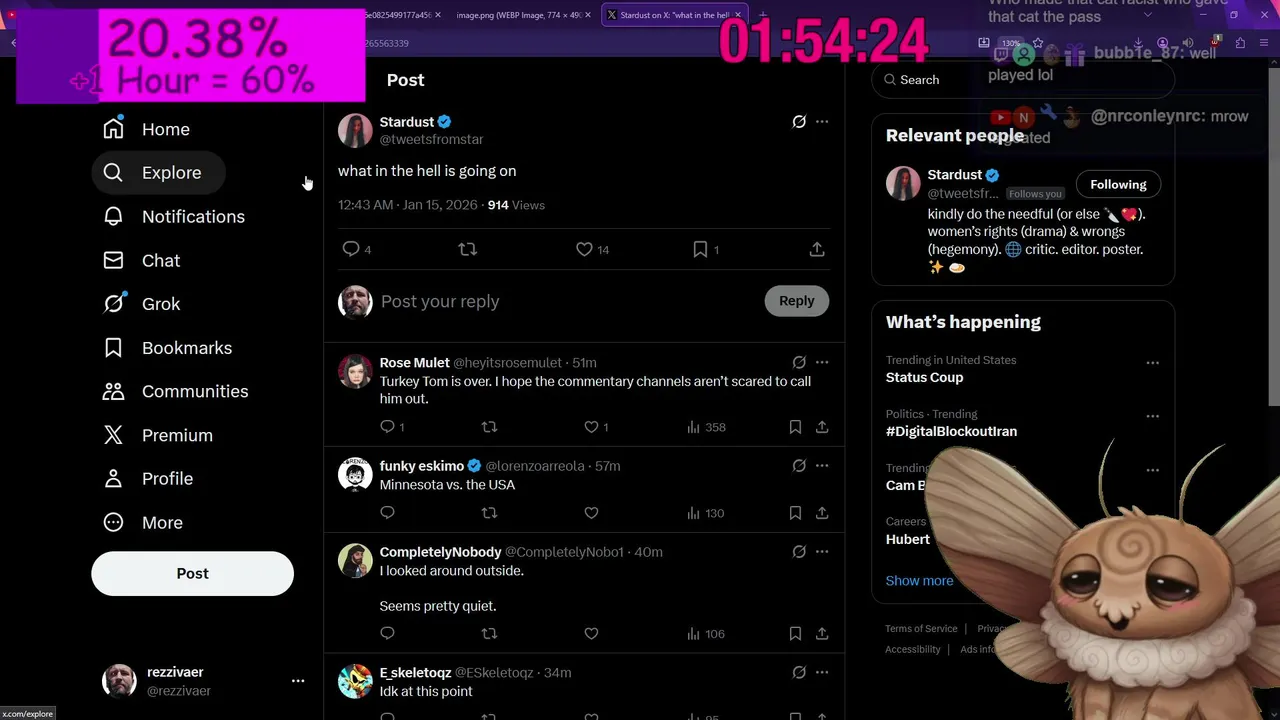Click Grok icon on CompletelyNobody's reply

point(799,552)
